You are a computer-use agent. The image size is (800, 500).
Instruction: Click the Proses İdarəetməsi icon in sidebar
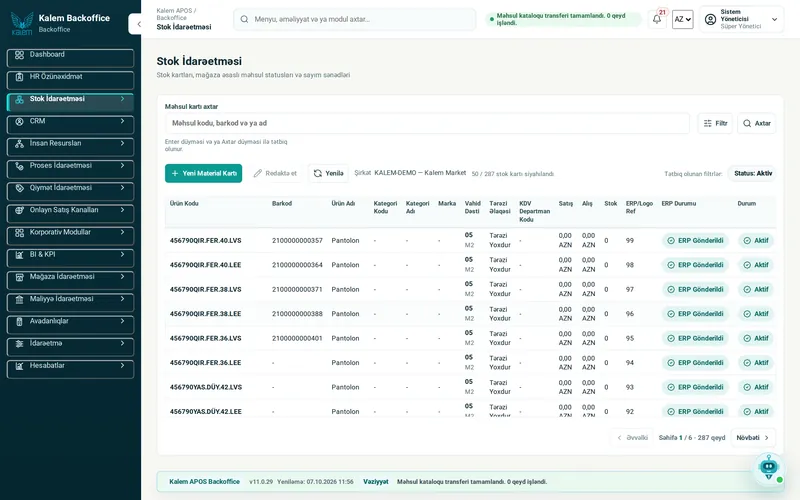[19, 166]
